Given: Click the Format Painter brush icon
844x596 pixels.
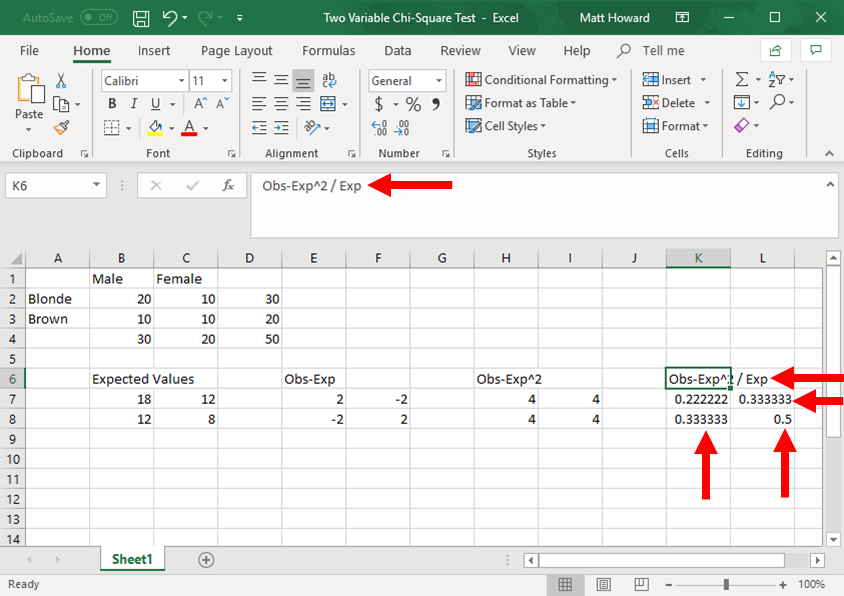Looking at the screenshot, I should pyautogui.click(x=61, y=128).
